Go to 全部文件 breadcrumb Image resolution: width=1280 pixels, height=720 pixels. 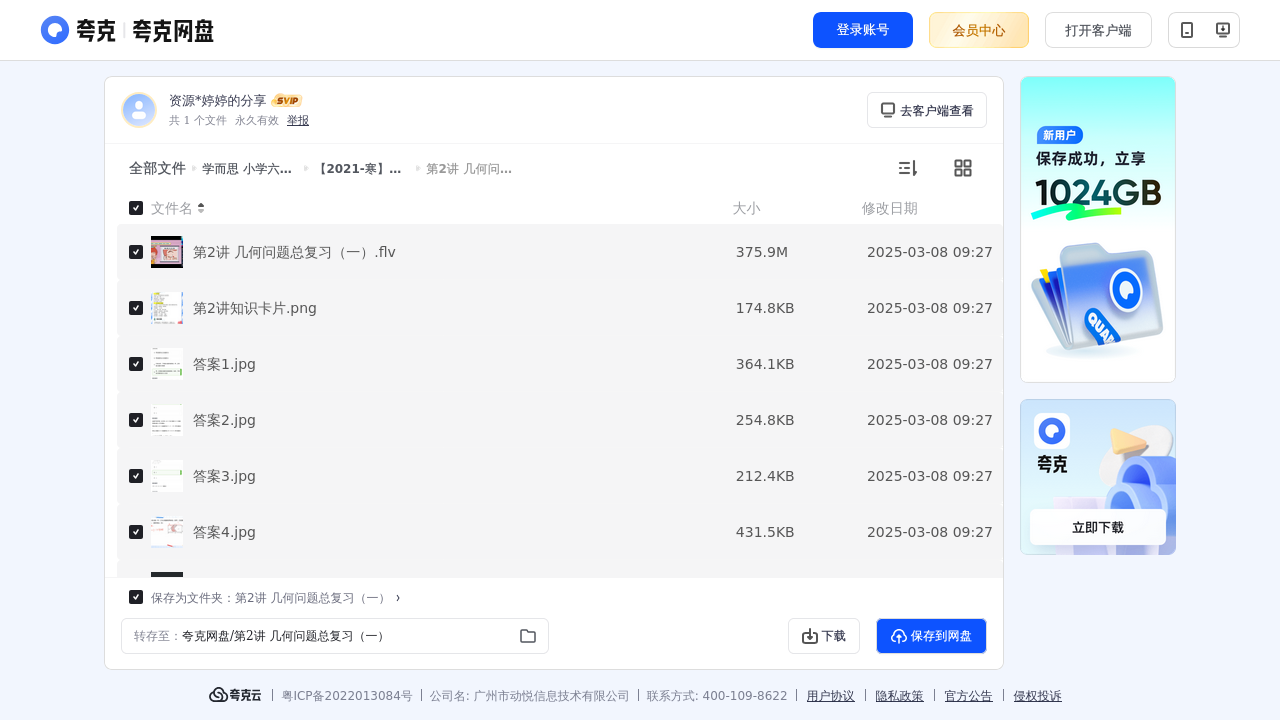[157, 168]
